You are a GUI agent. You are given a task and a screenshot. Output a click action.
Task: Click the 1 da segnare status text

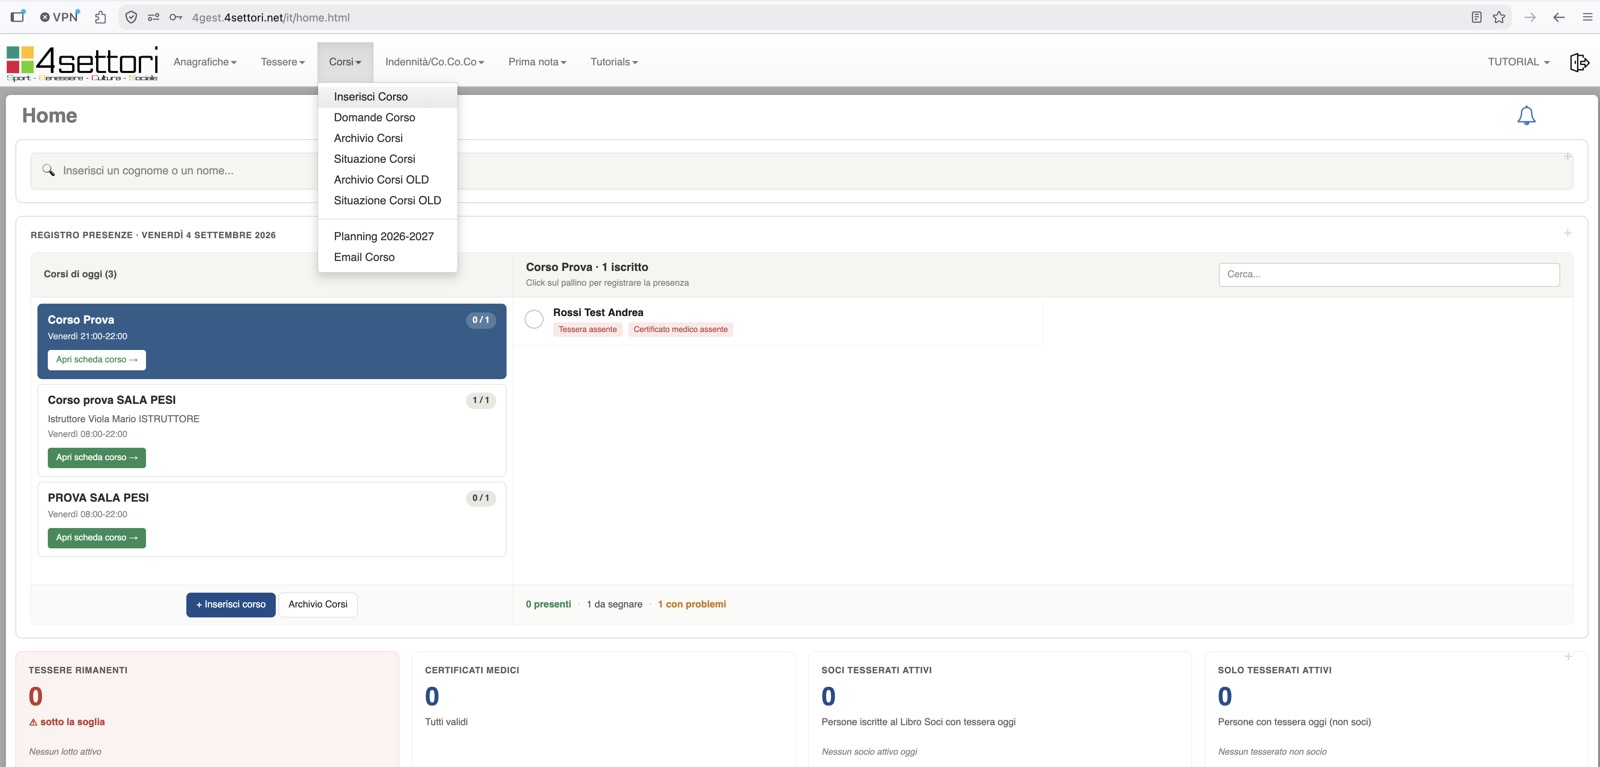[x=615, y=604]
